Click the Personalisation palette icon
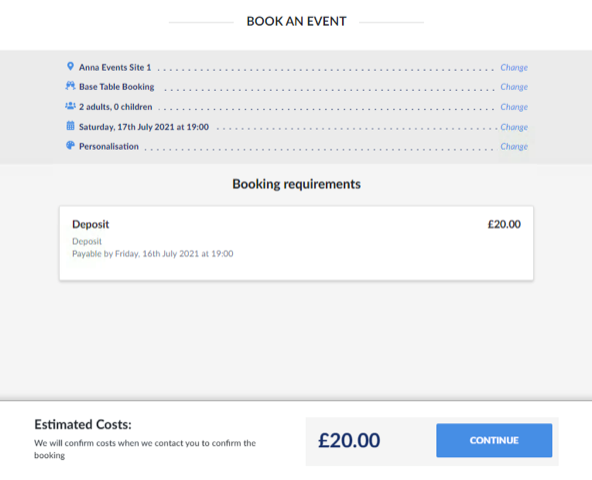 (x=70, y=145)
